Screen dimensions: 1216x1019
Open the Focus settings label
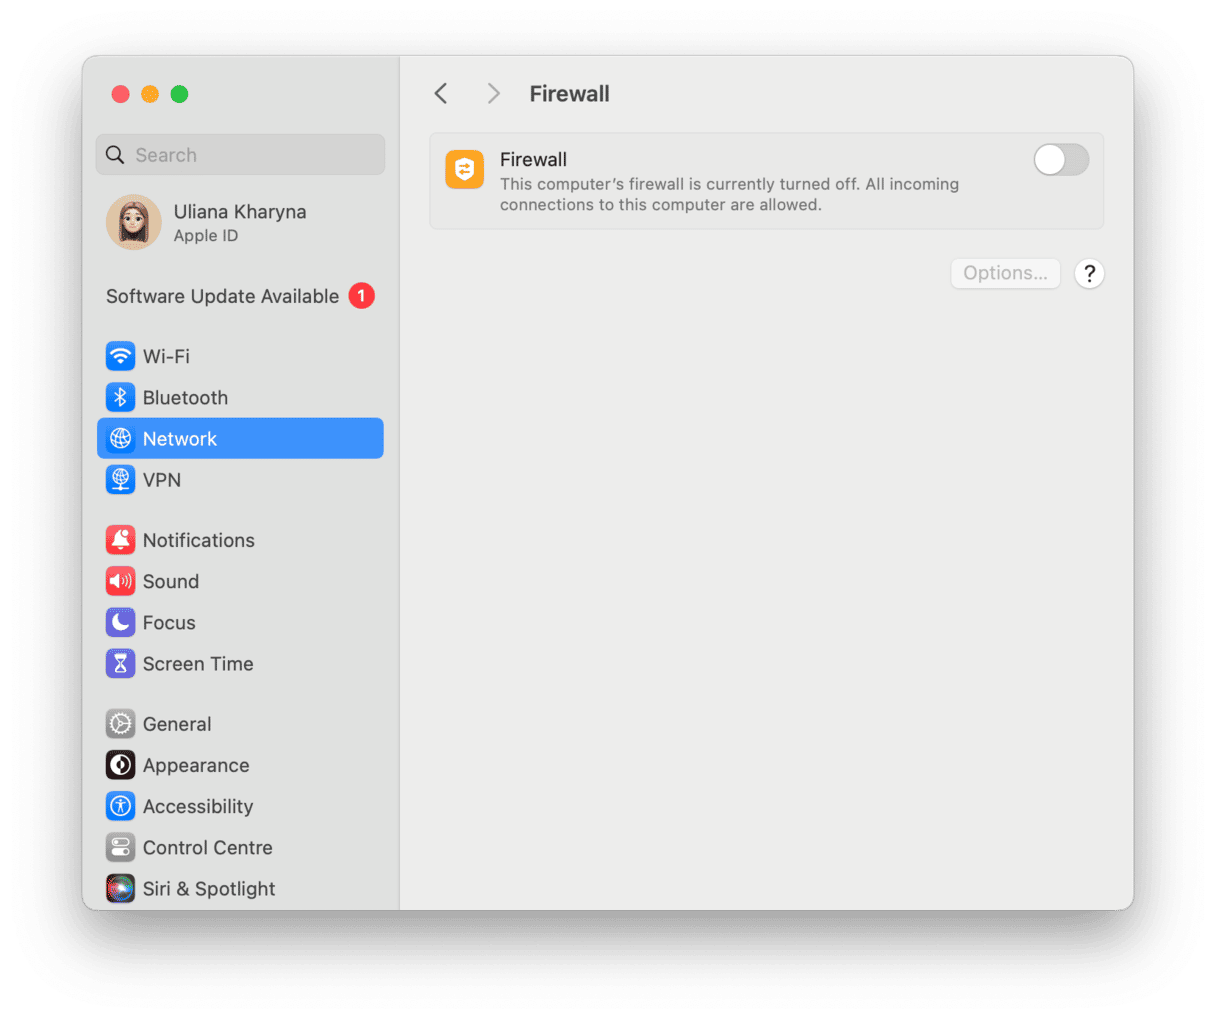point(169,622)
